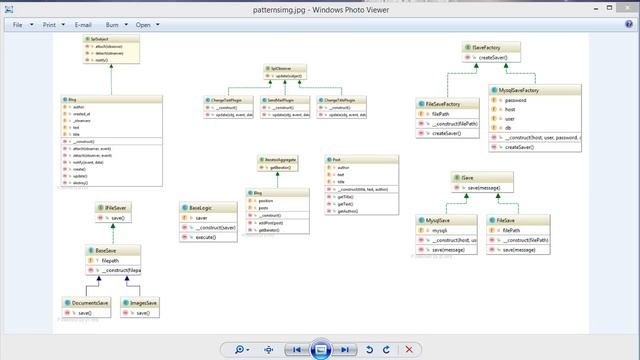Image resolution: width=640 pixels, height=360 pixels.
Task: Open Photo Viewer help icon
Action: [629, 24]
